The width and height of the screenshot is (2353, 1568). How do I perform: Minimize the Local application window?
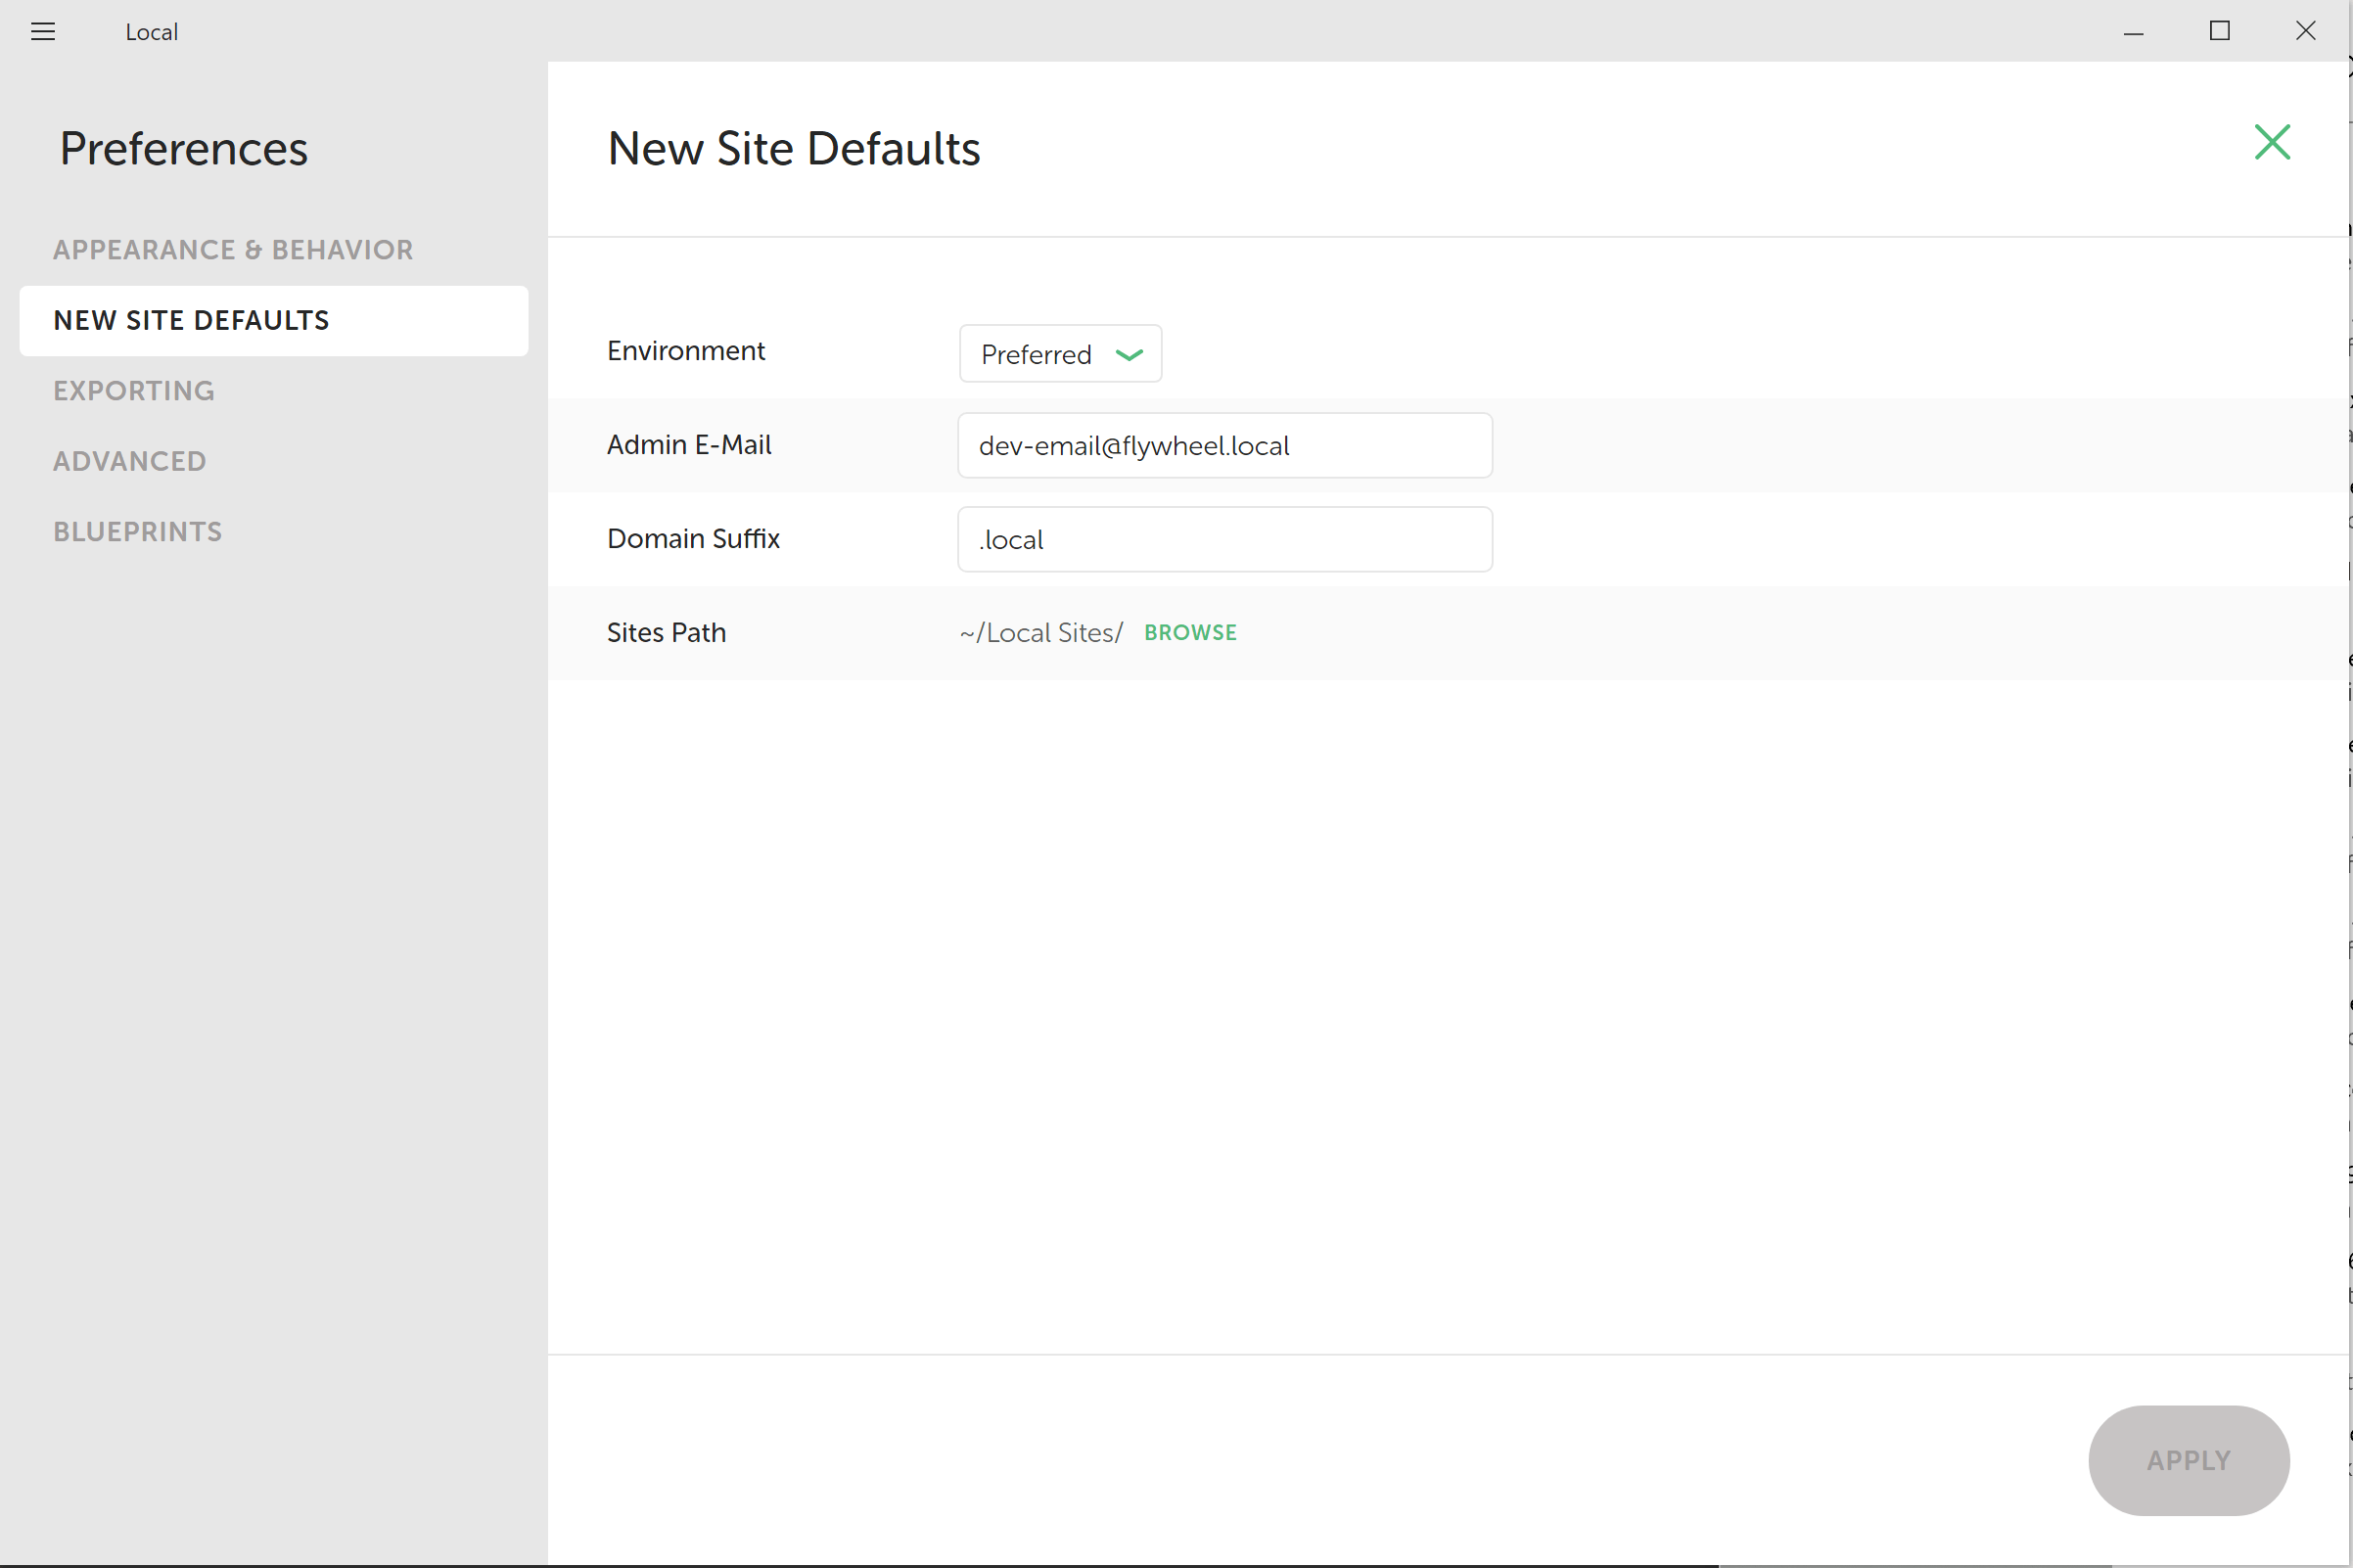pyautogui.click(x=2133, y=31)
